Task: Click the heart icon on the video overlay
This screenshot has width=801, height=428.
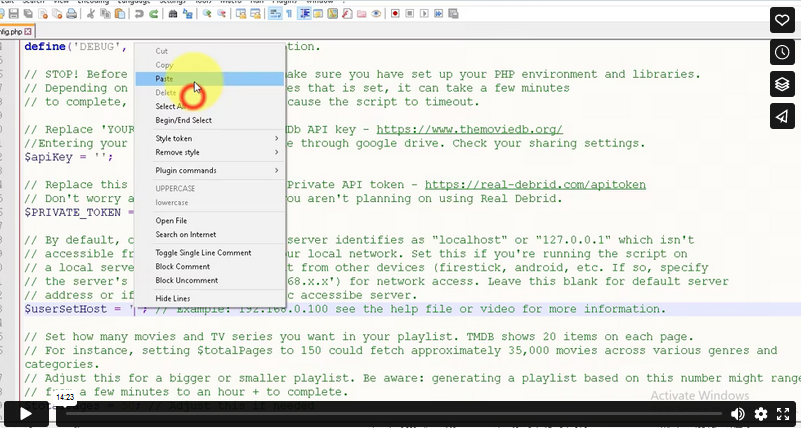Action: click(x=781, y=20)
